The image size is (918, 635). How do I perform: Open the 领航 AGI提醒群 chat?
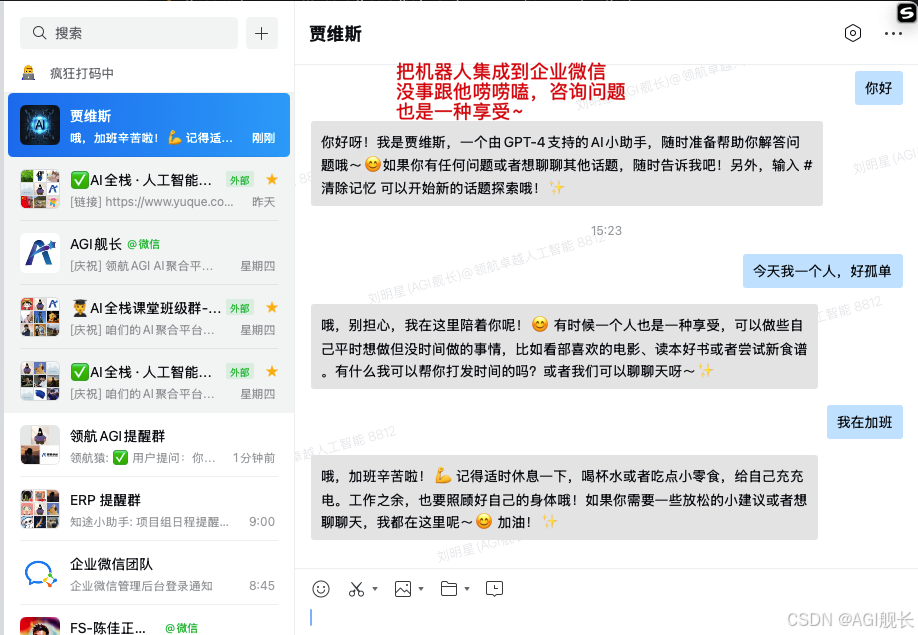[x=149, y=445]
